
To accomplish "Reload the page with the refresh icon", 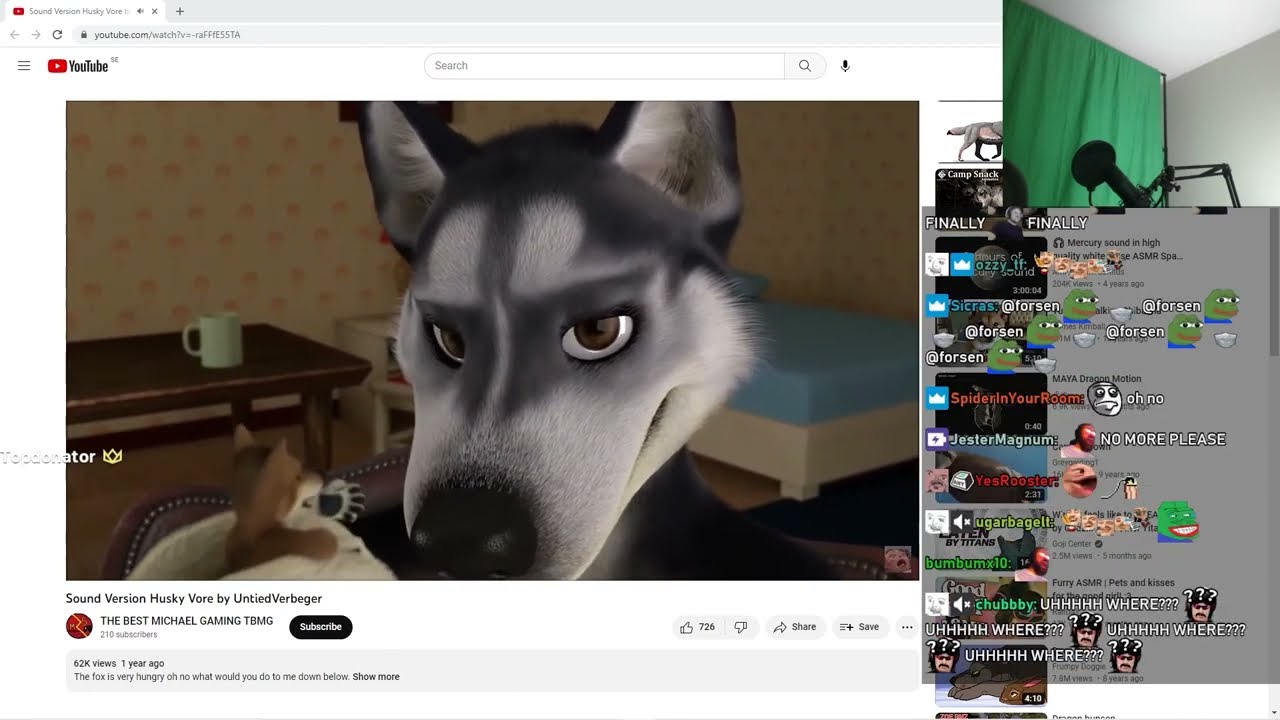I will click(57, 35).
